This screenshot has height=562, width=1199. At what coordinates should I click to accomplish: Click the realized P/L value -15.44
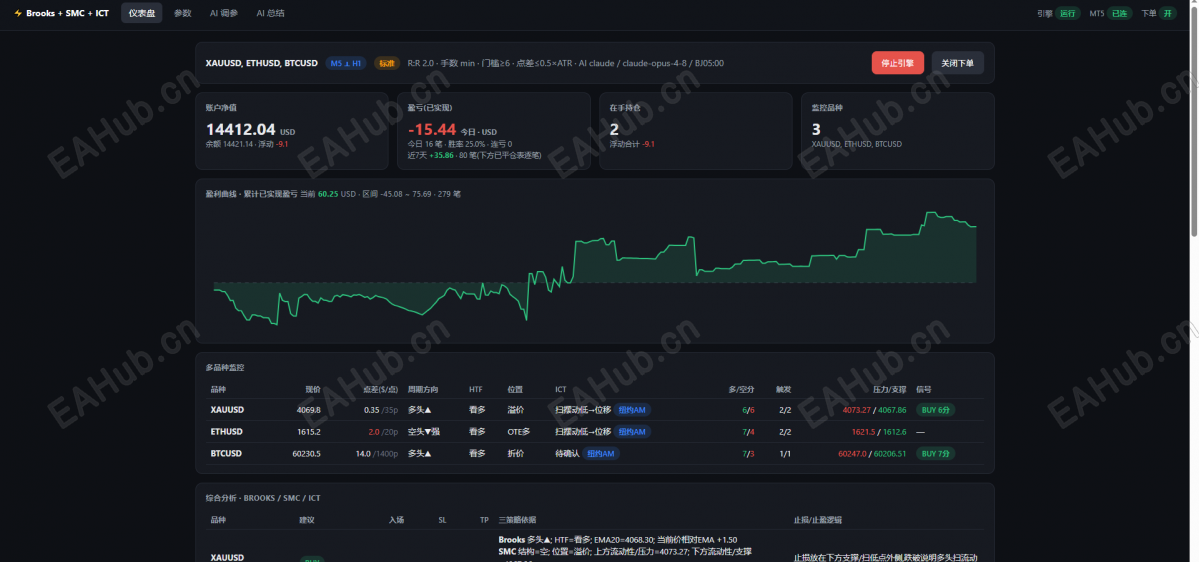pyautogui.click(x=432, y=130)
